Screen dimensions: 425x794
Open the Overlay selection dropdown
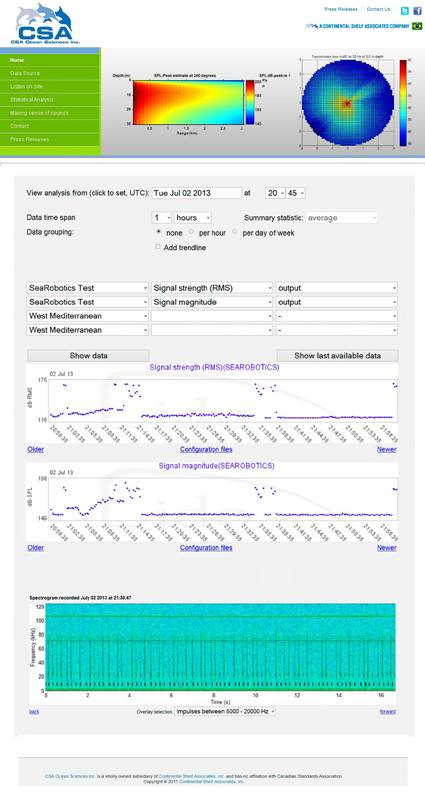click(225, 711)
